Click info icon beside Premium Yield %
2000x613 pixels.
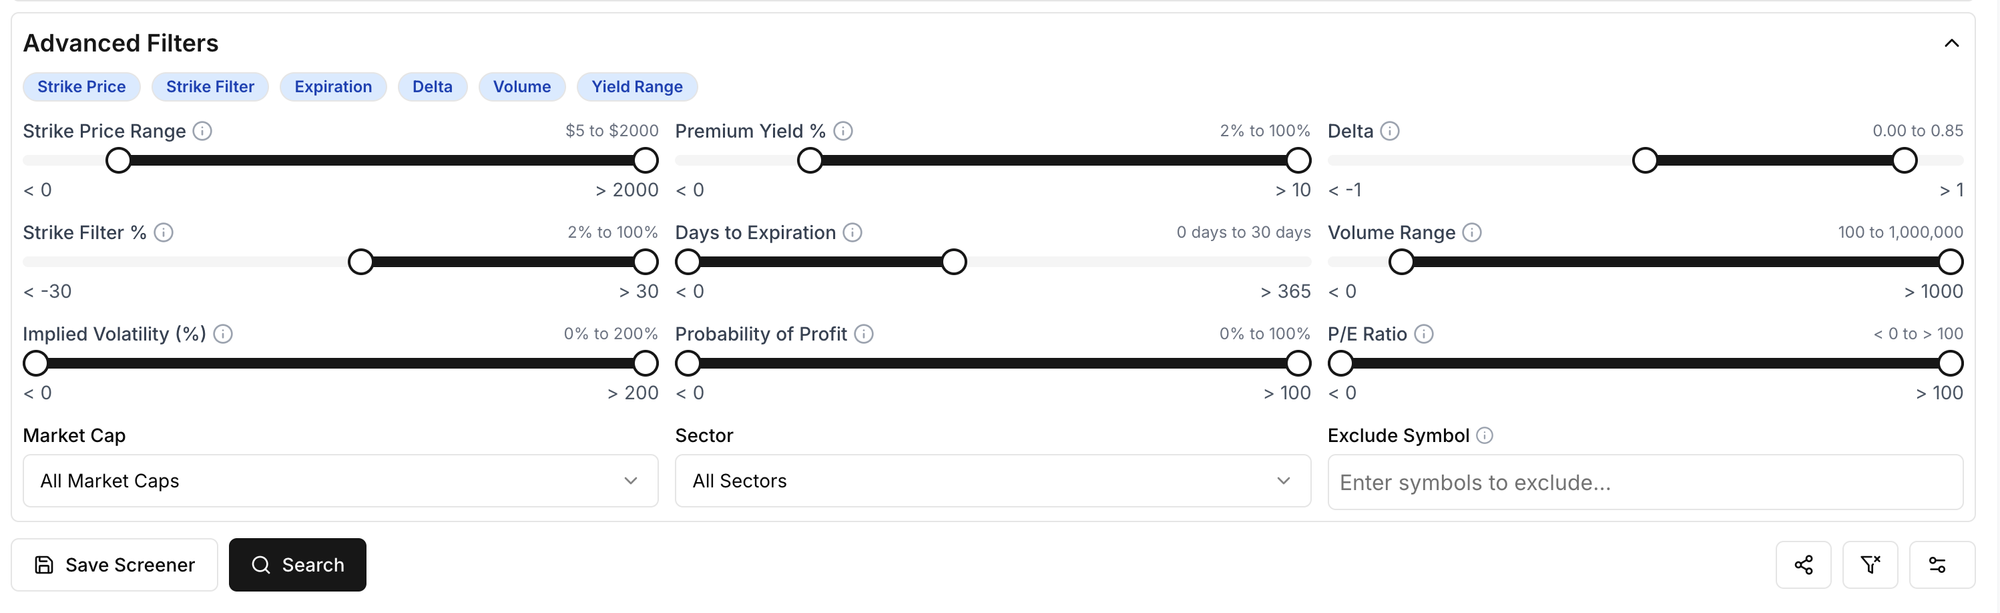pos(843,131)
